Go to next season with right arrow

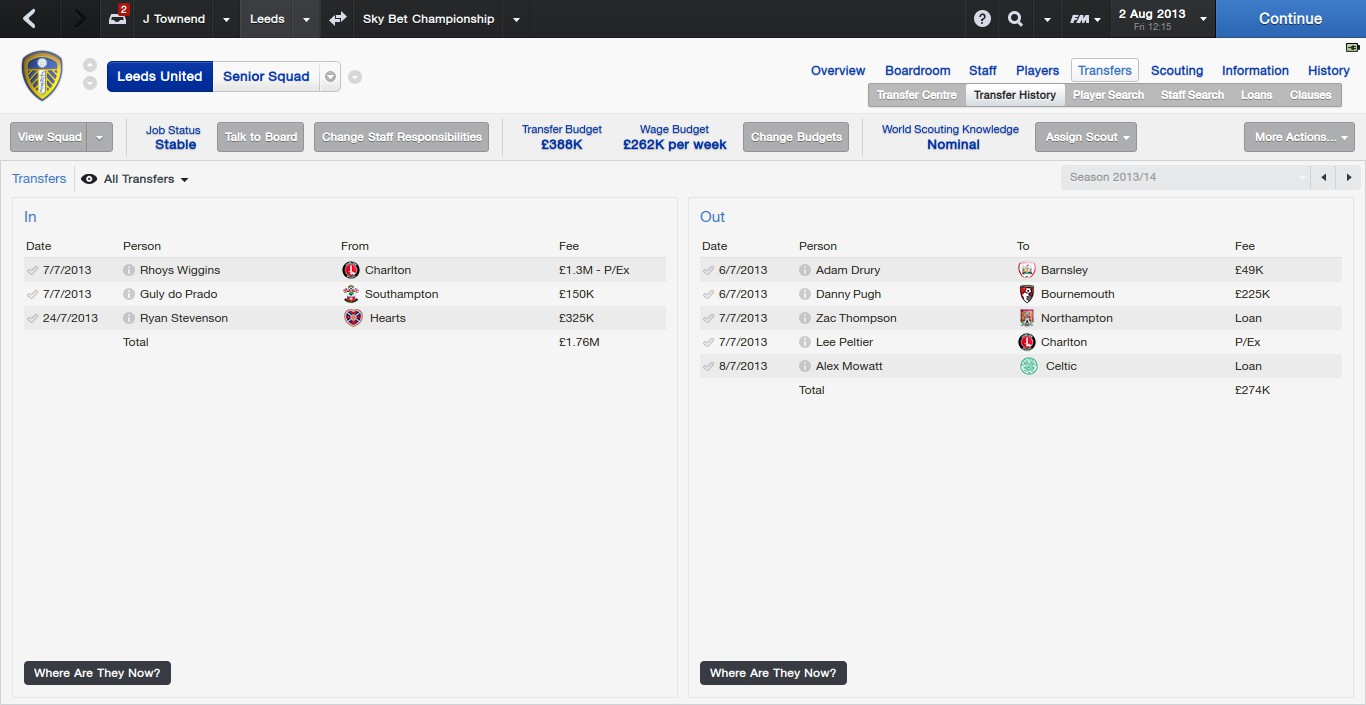tap(1349, 177)
